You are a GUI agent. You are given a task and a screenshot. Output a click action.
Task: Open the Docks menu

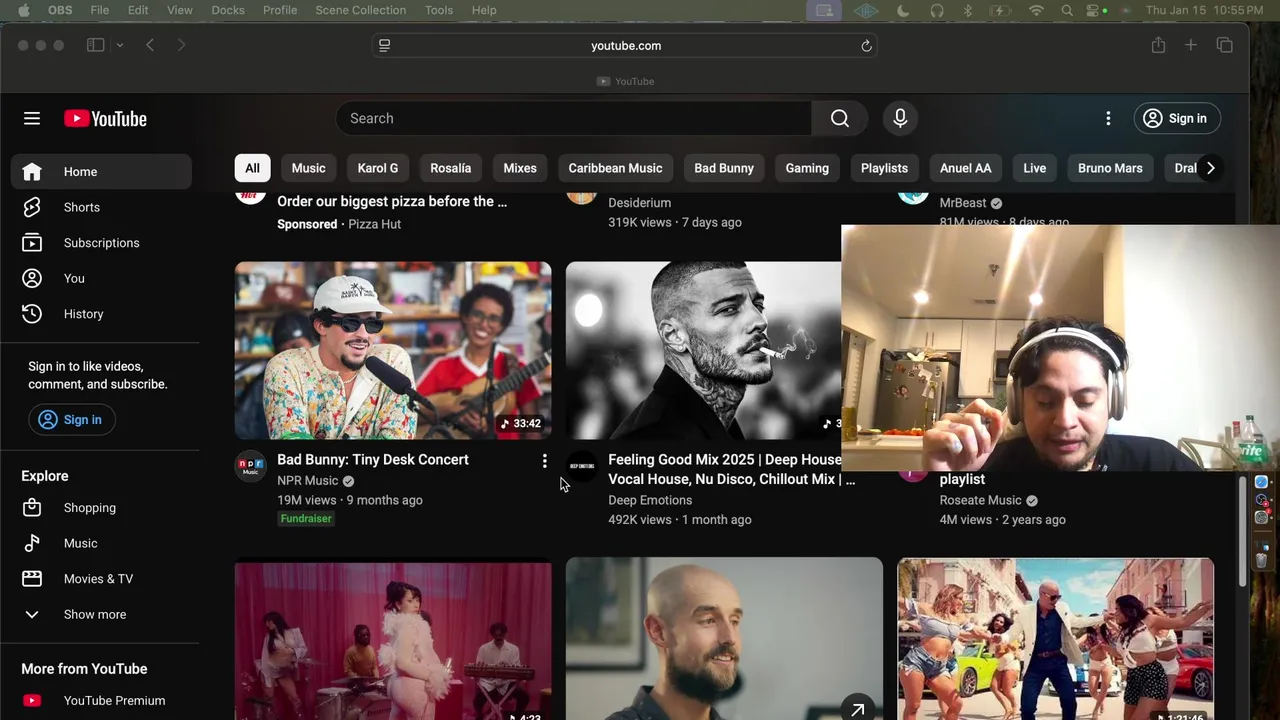point(228,10)
